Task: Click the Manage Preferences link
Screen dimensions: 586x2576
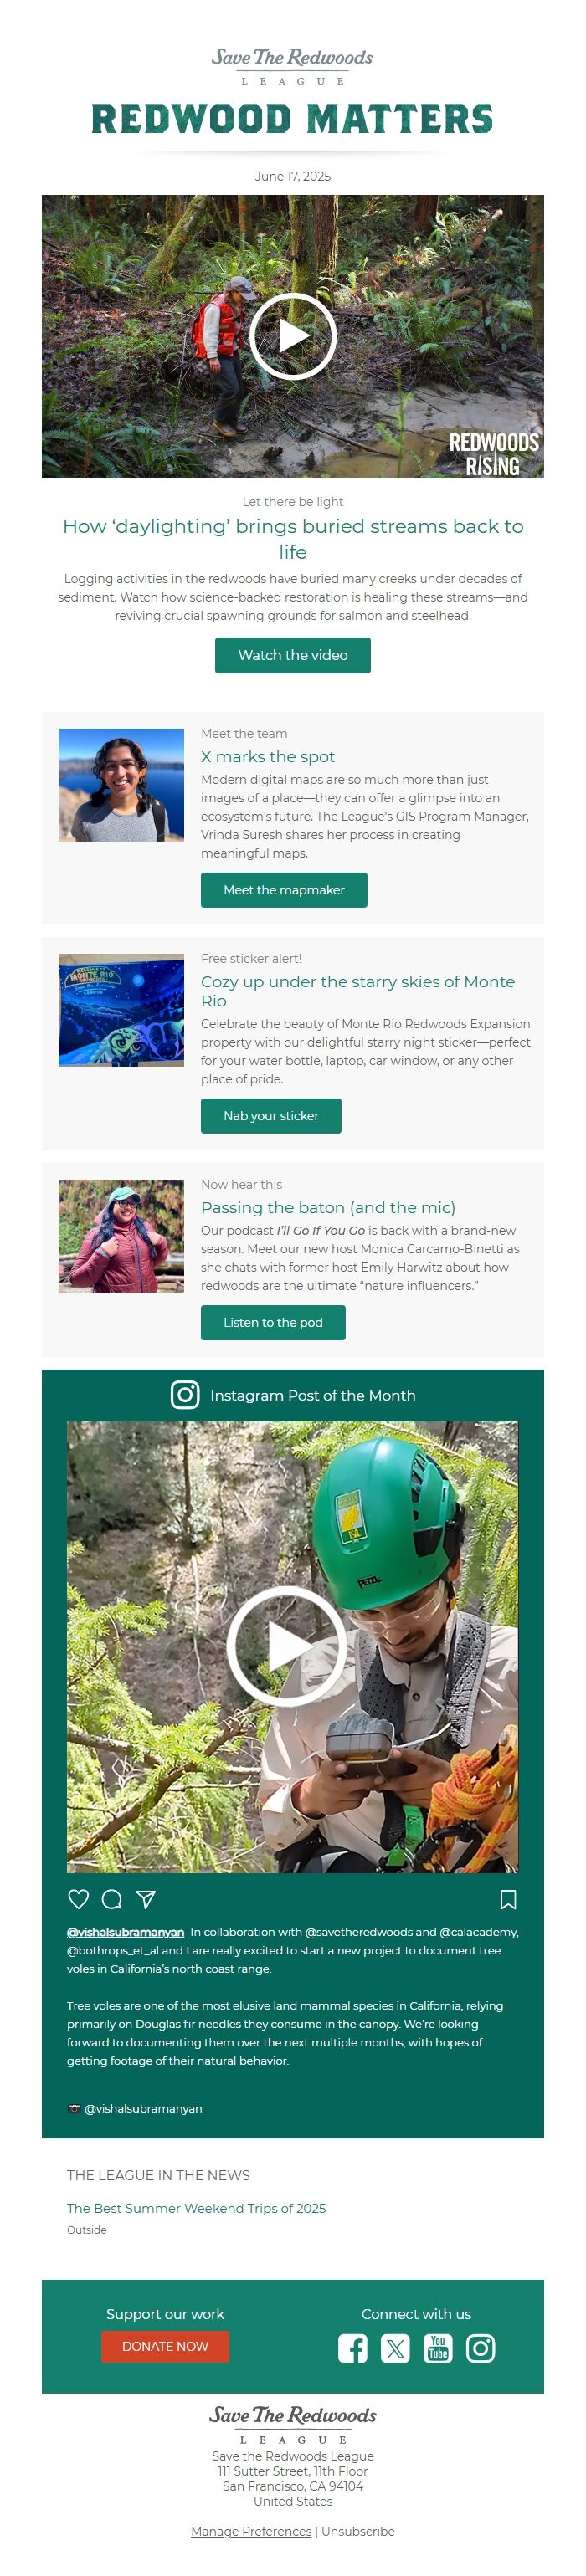Action: [251, 2531]
